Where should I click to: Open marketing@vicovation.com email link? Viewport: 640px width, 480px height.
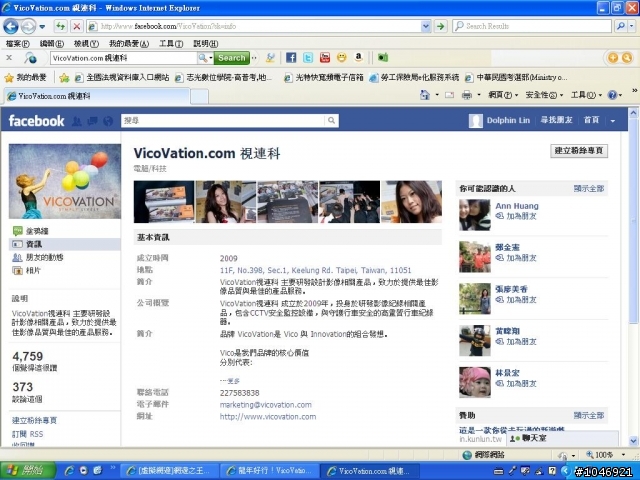(265, 405)
